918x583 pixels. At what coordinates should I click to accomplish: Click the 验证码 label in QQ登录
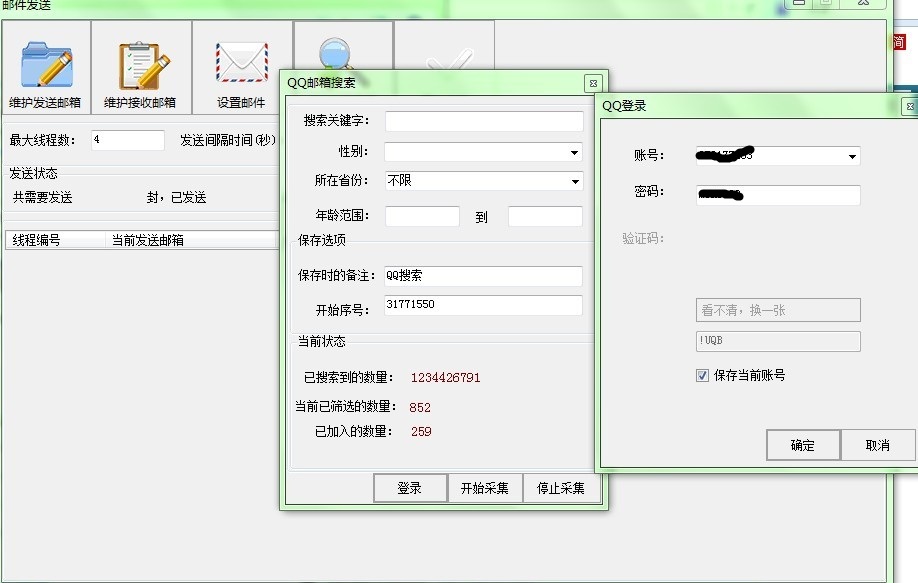pos(643,238)
